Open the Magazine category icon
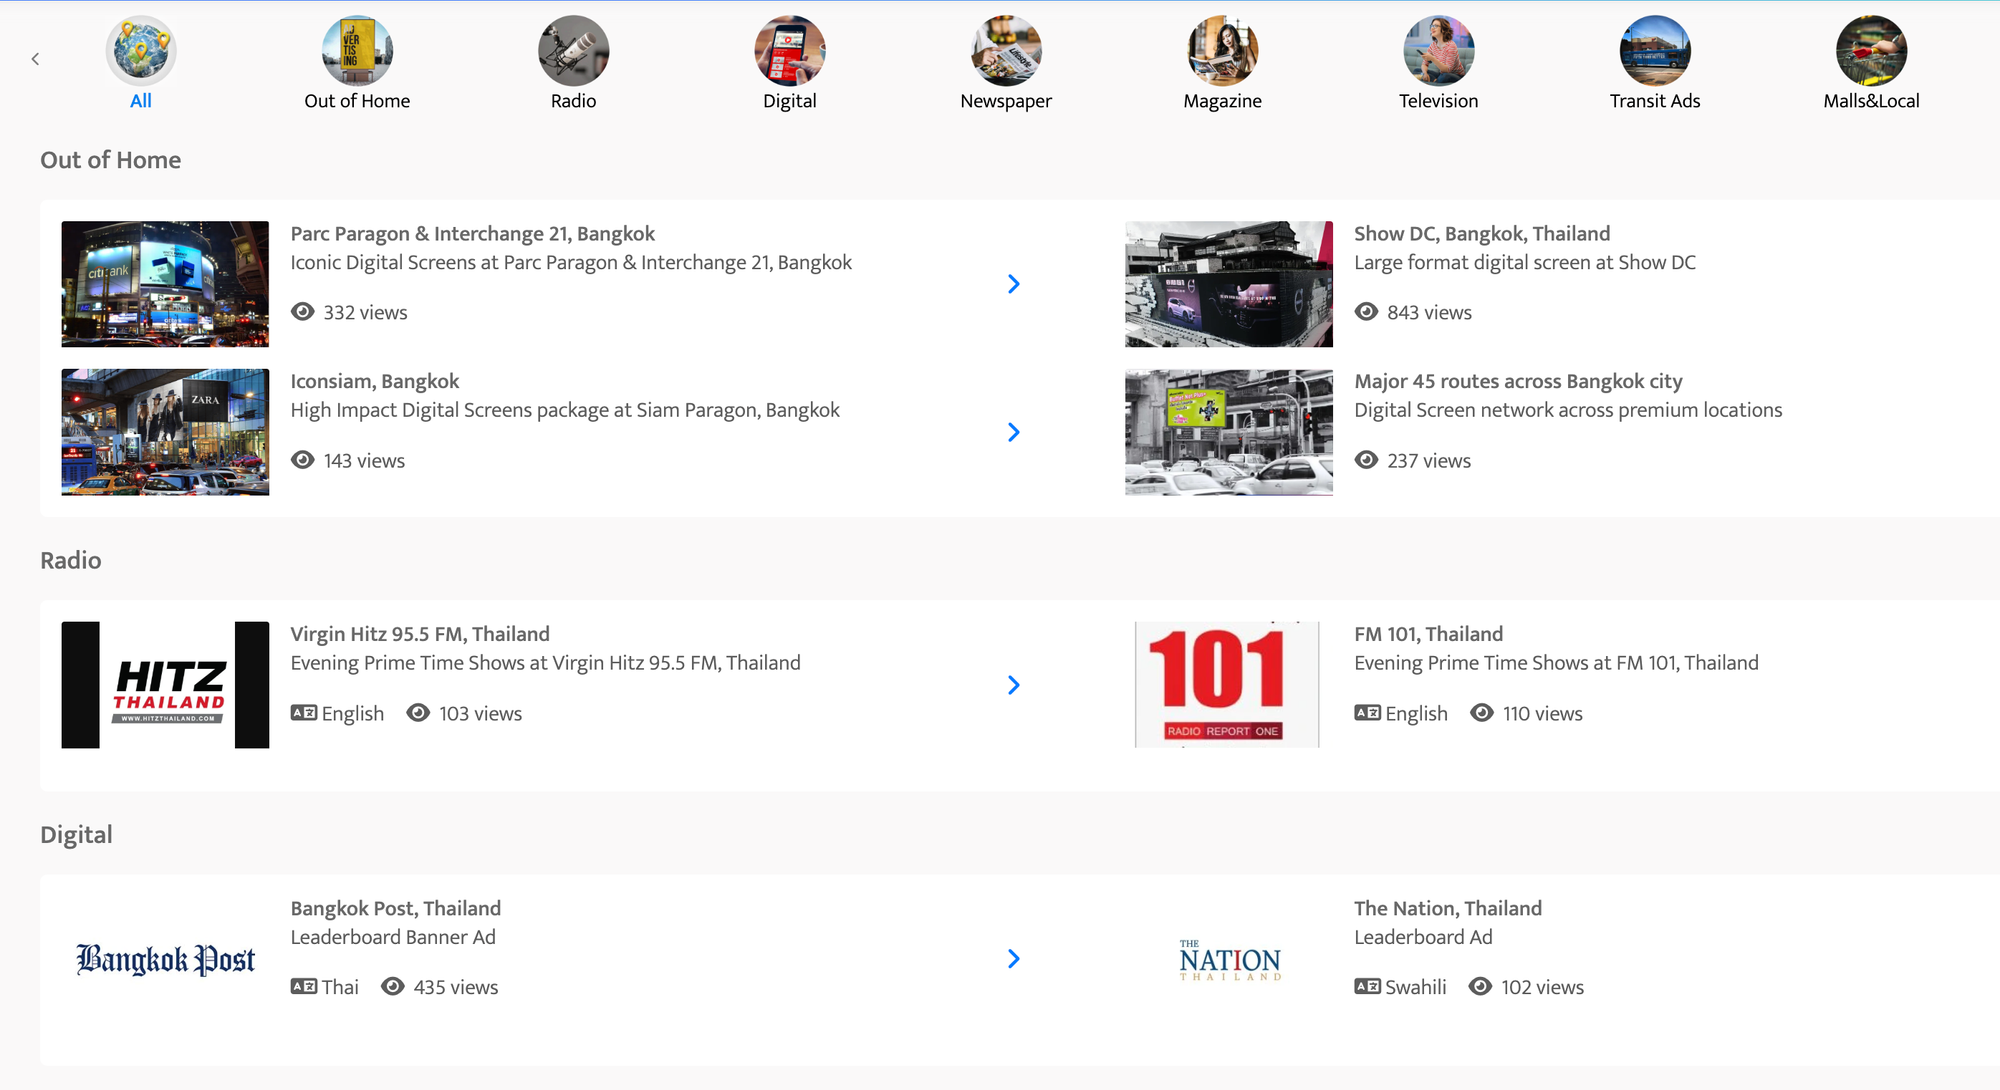 [x=1222, y=51]
